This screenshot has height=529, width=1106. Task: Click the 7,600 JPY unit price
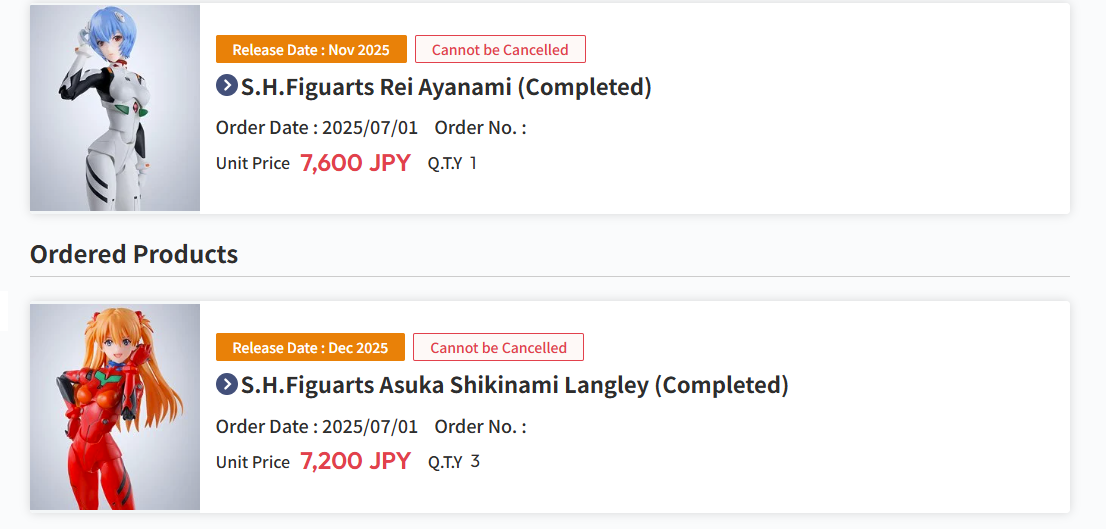pos(355,163)
